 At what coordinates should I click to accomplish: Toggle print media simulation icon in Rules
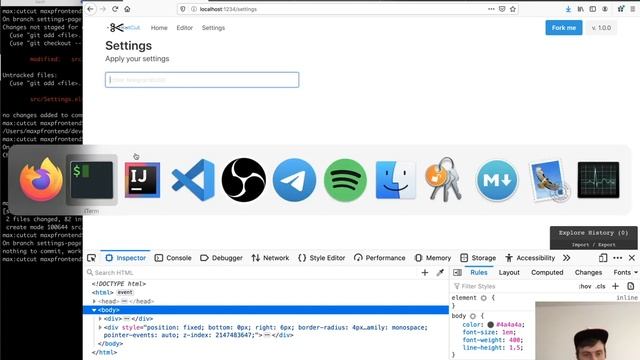[631, 286]
